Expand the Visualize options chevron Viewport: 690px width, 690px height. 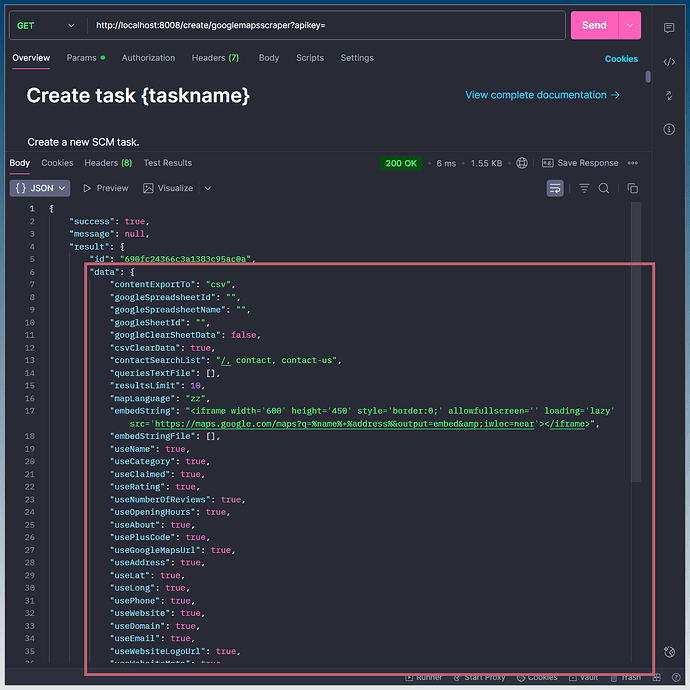click(208, 188)
